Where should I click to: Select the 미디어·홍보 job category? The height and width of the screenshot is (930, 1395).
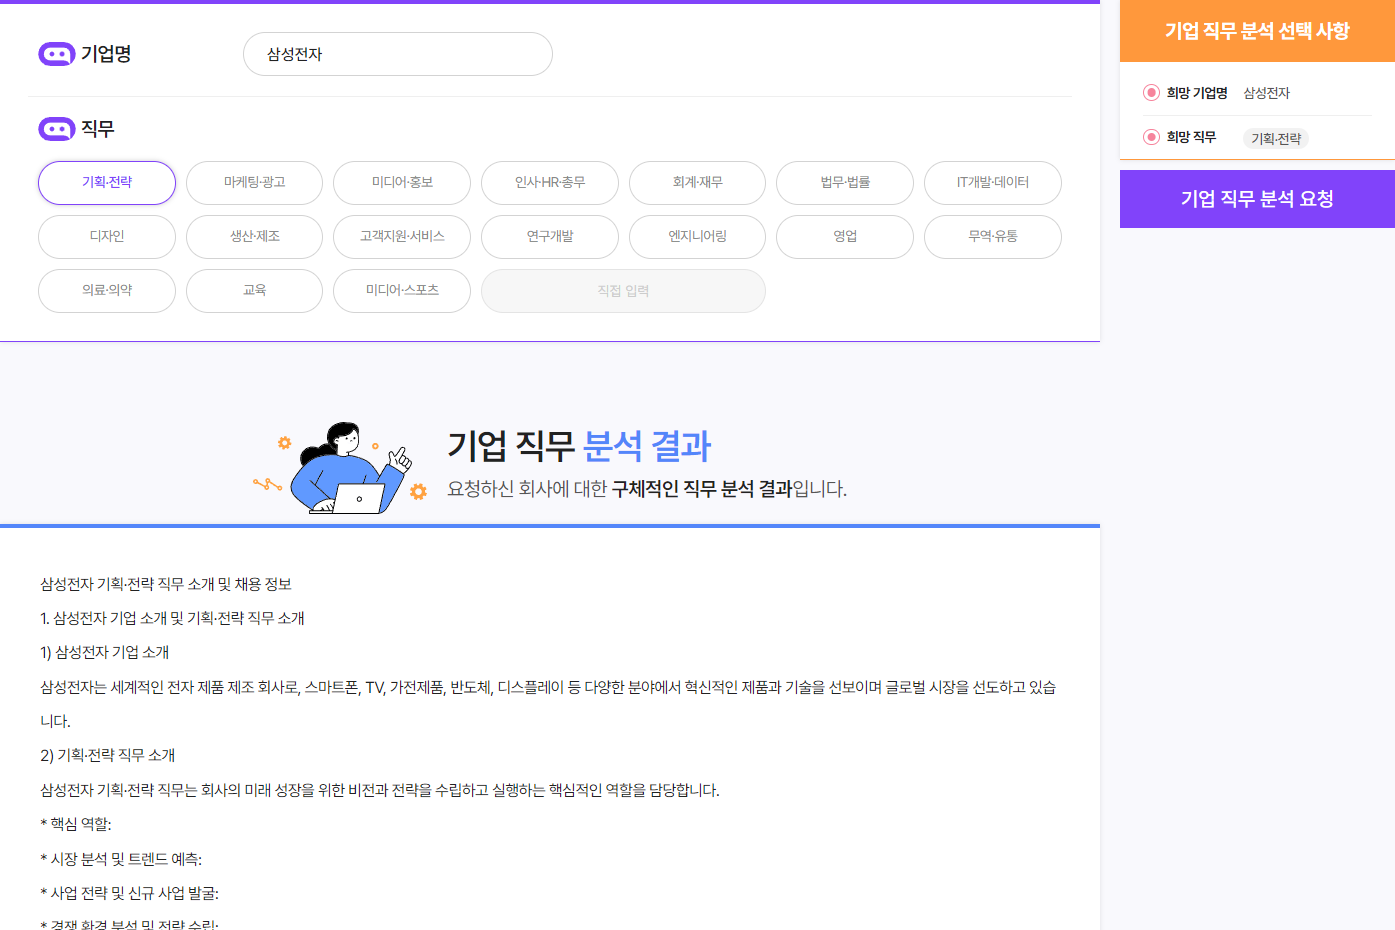pyautogui.click(x=402, y=183)
